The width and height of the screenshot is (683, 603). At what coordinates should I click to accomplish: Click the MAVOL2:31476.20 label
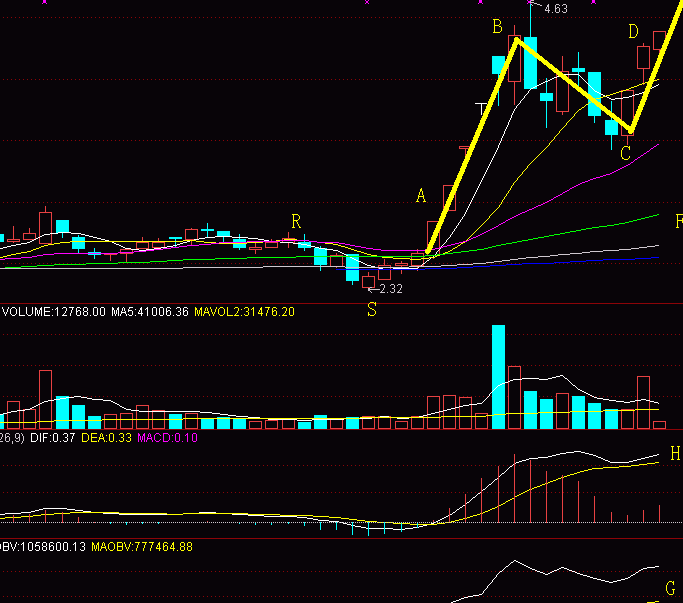click(245, 312)
